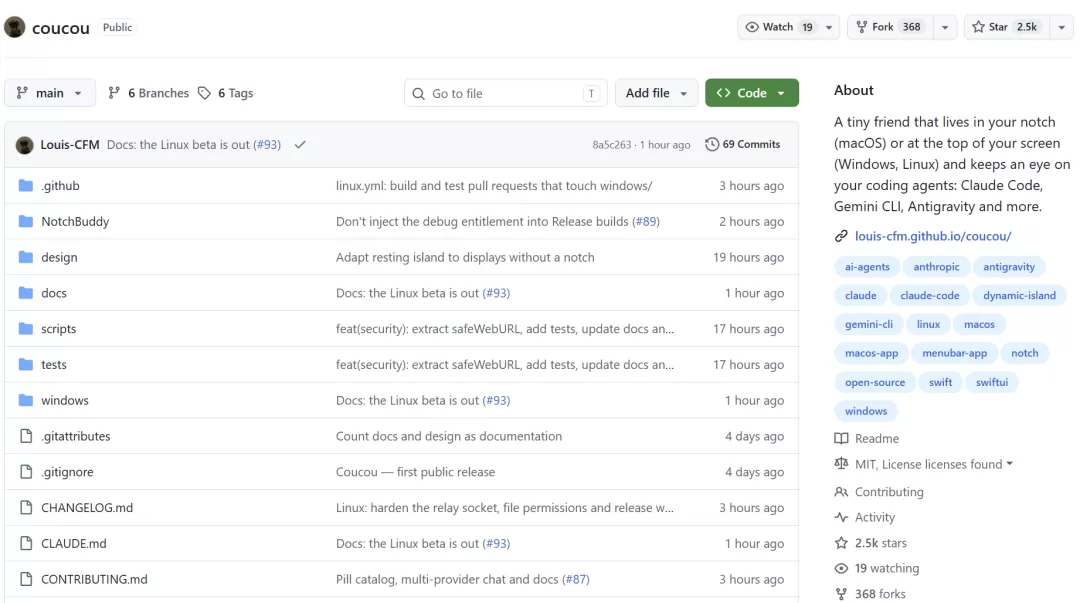
Task: Click the .gitattributes file icon
Action: pos(26,436)
